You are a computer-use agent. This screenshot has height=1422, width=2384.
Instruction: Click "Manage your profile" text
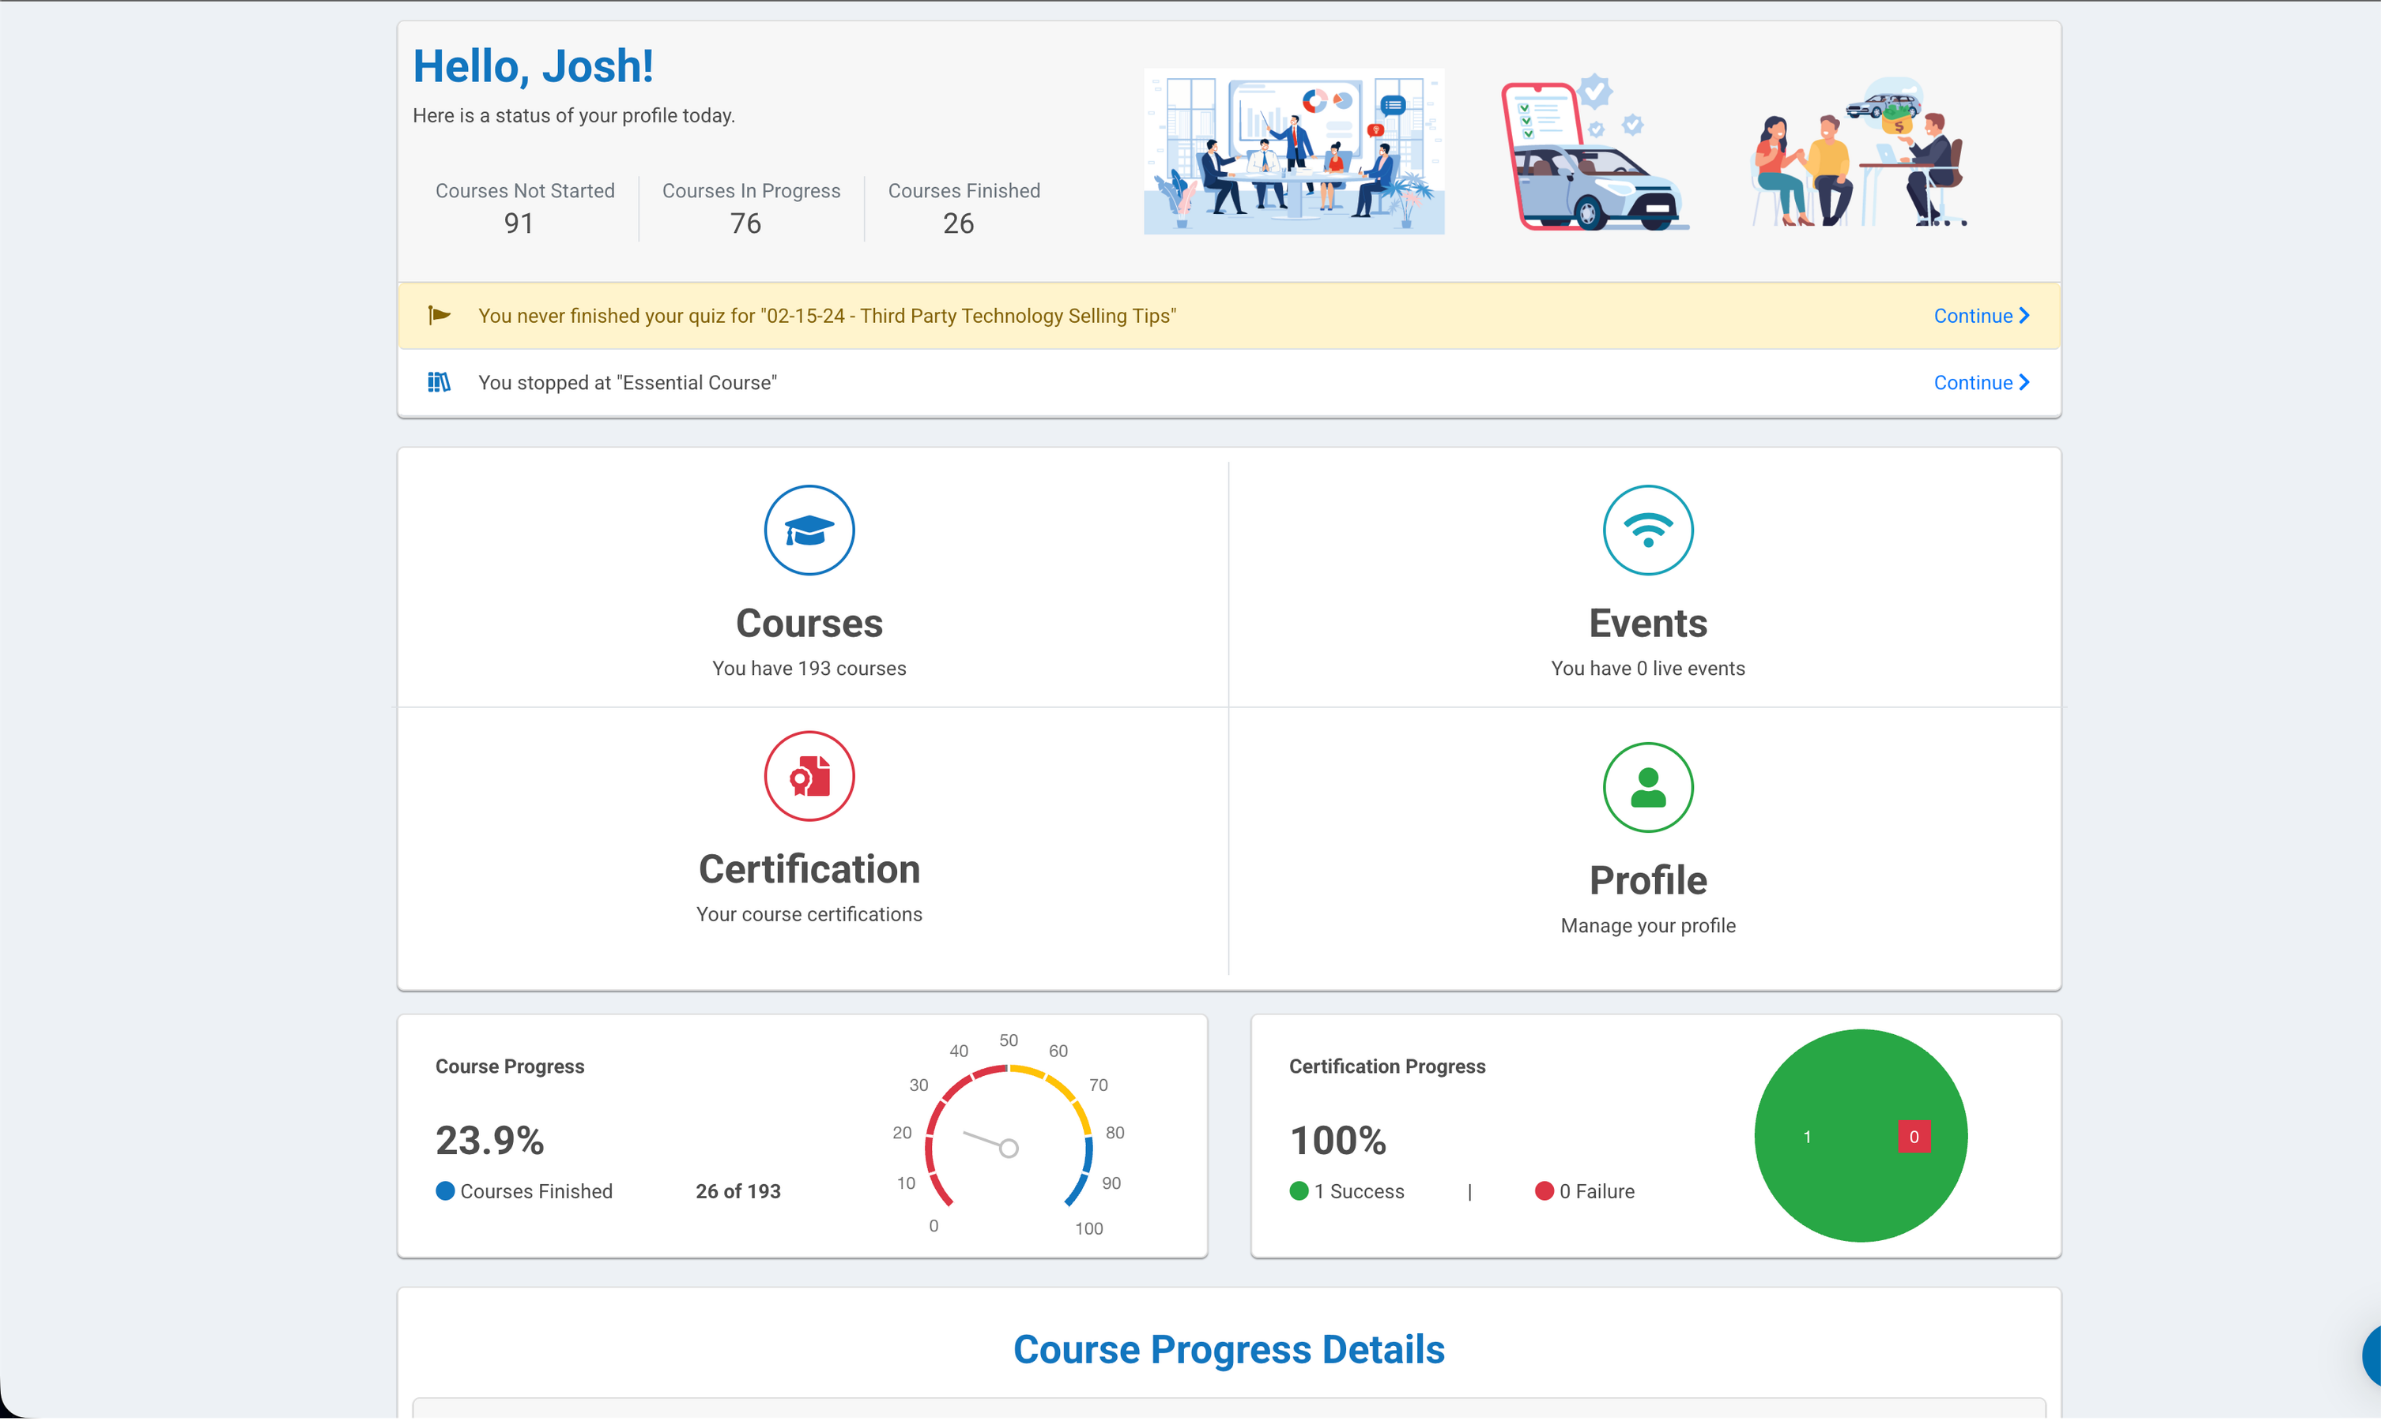coord(1650,927)
